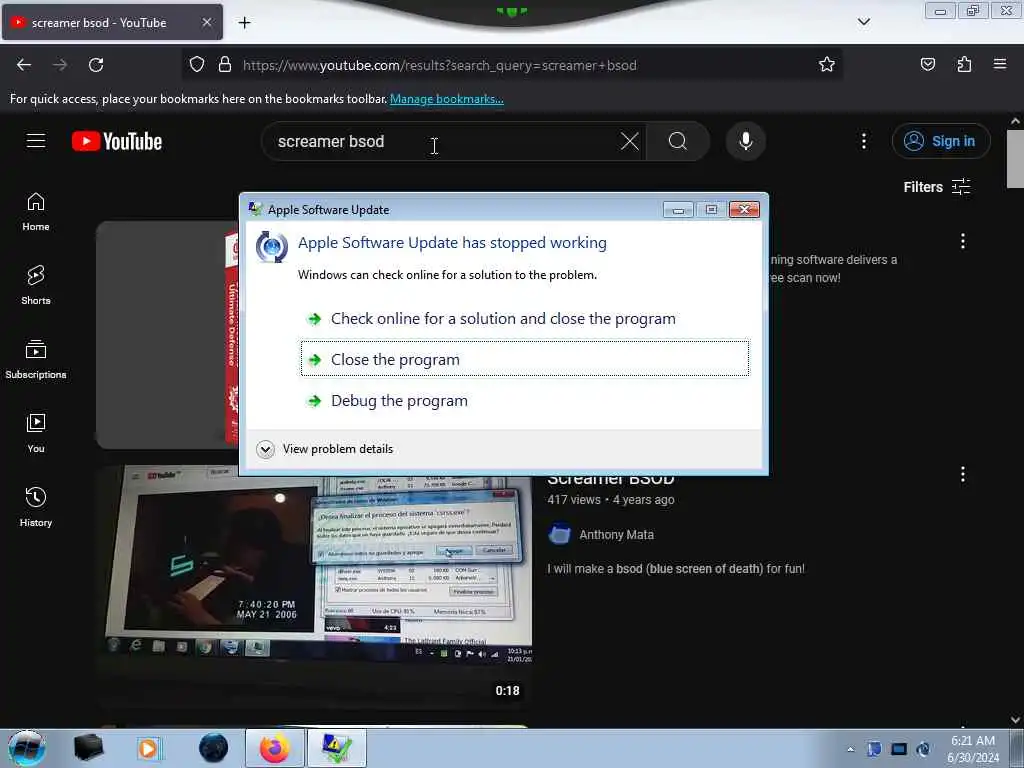Open the Firefox taskbar icon
Viewport: 1024px width, 768px height.
click(275, 748)
